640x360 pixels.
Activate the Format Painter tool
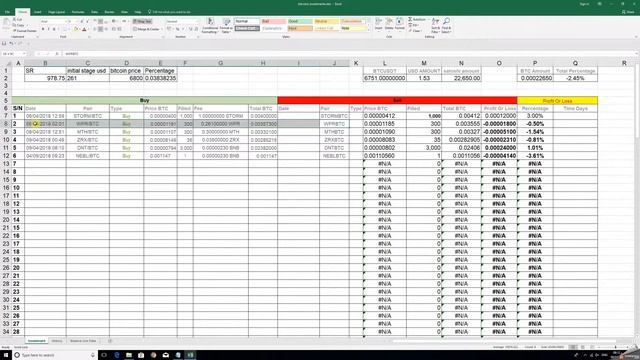(x=24, y=31)
